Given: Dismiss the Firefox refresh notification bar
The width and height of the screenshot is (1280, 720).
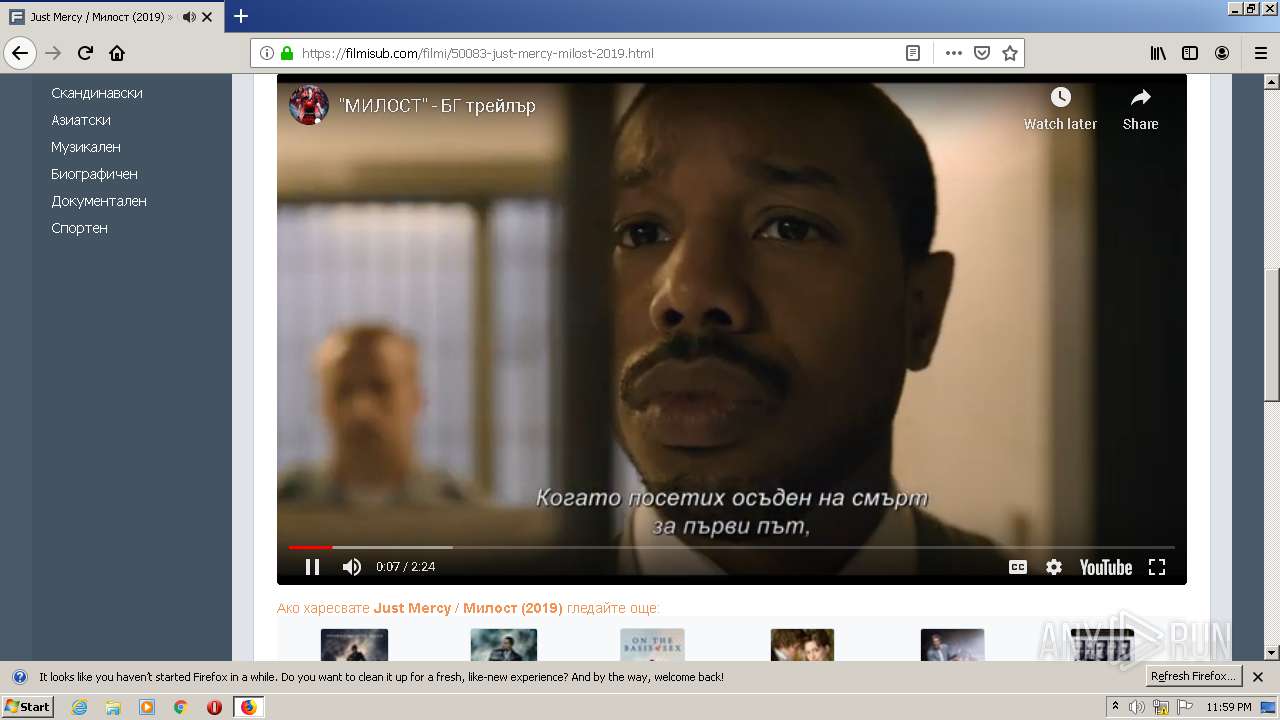Looking at the screenshot, I should 1258,677.
